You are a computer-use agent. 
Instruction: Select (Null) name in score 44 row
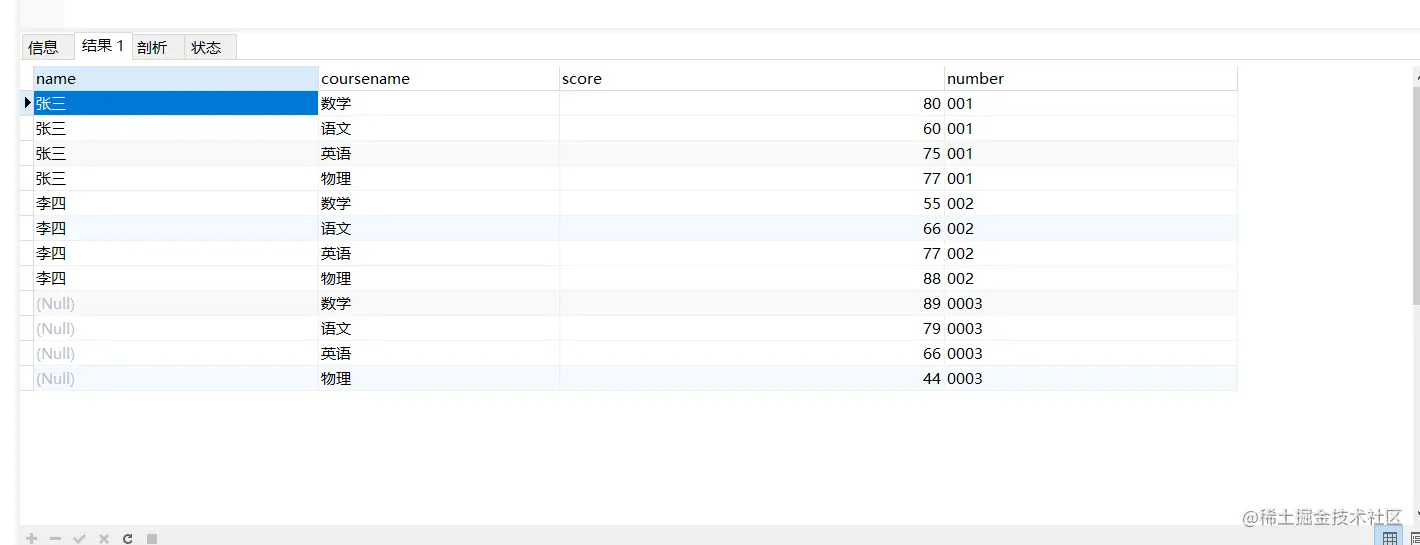tap(176, 378)
